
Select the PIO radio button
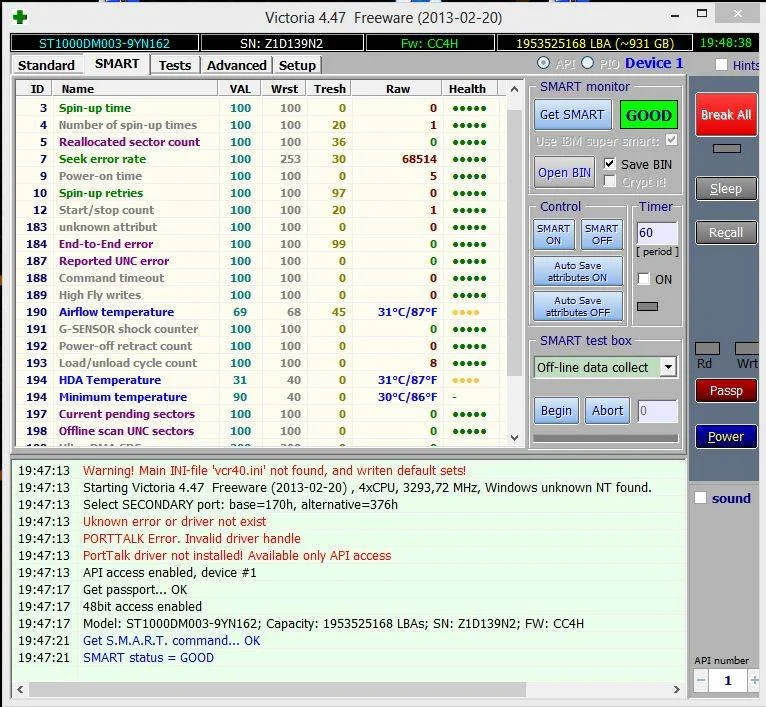click(x=588, y=63)
